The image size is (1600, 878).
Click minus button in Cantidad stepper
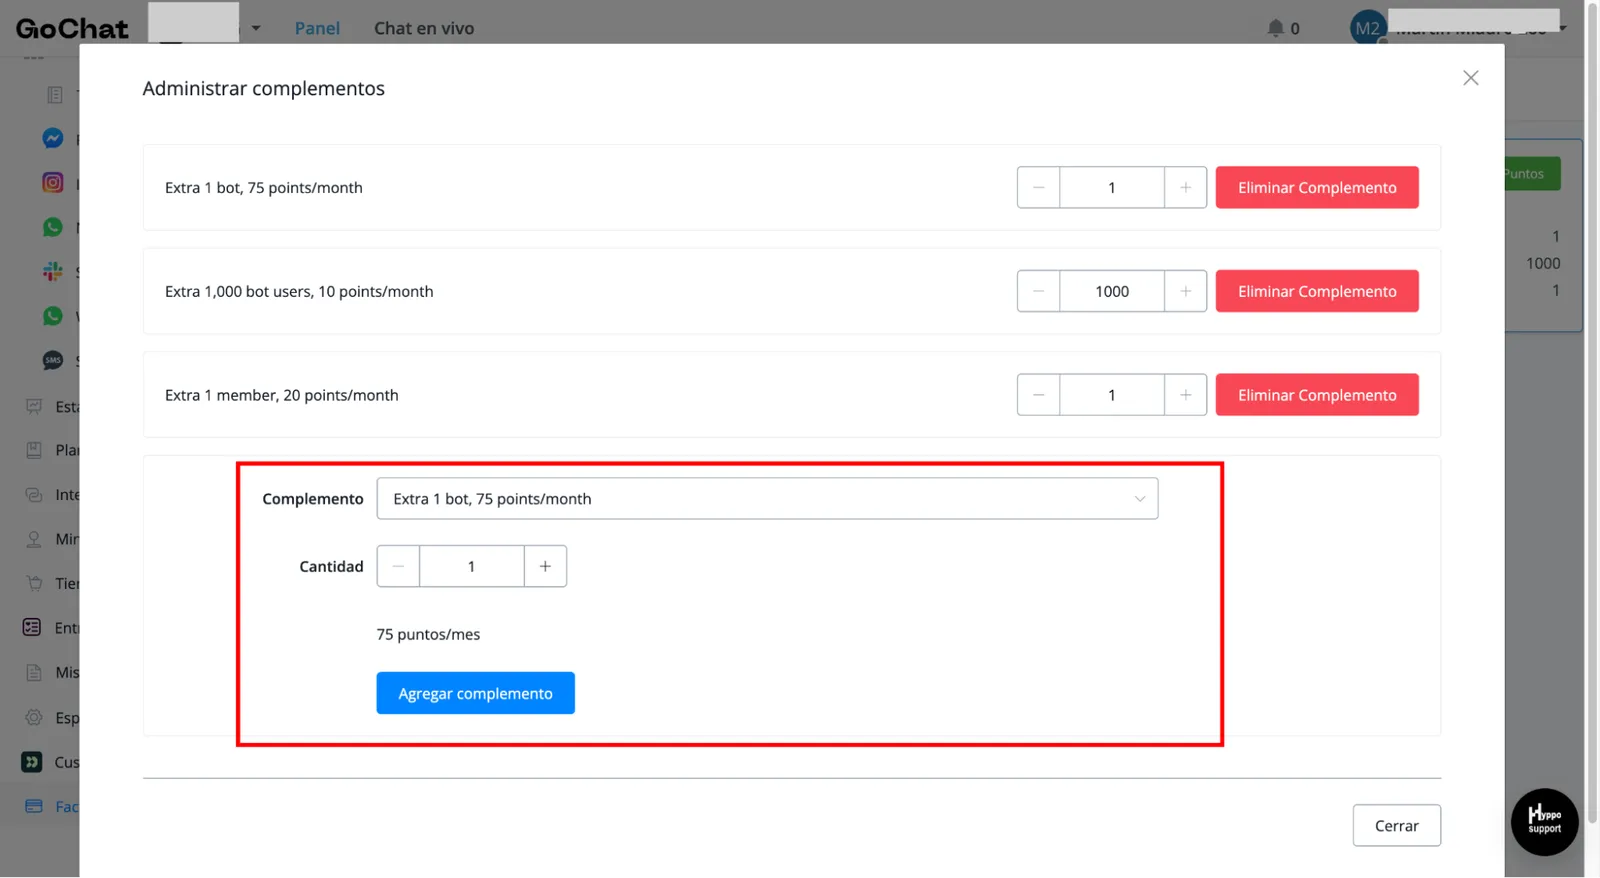(398, 566)
